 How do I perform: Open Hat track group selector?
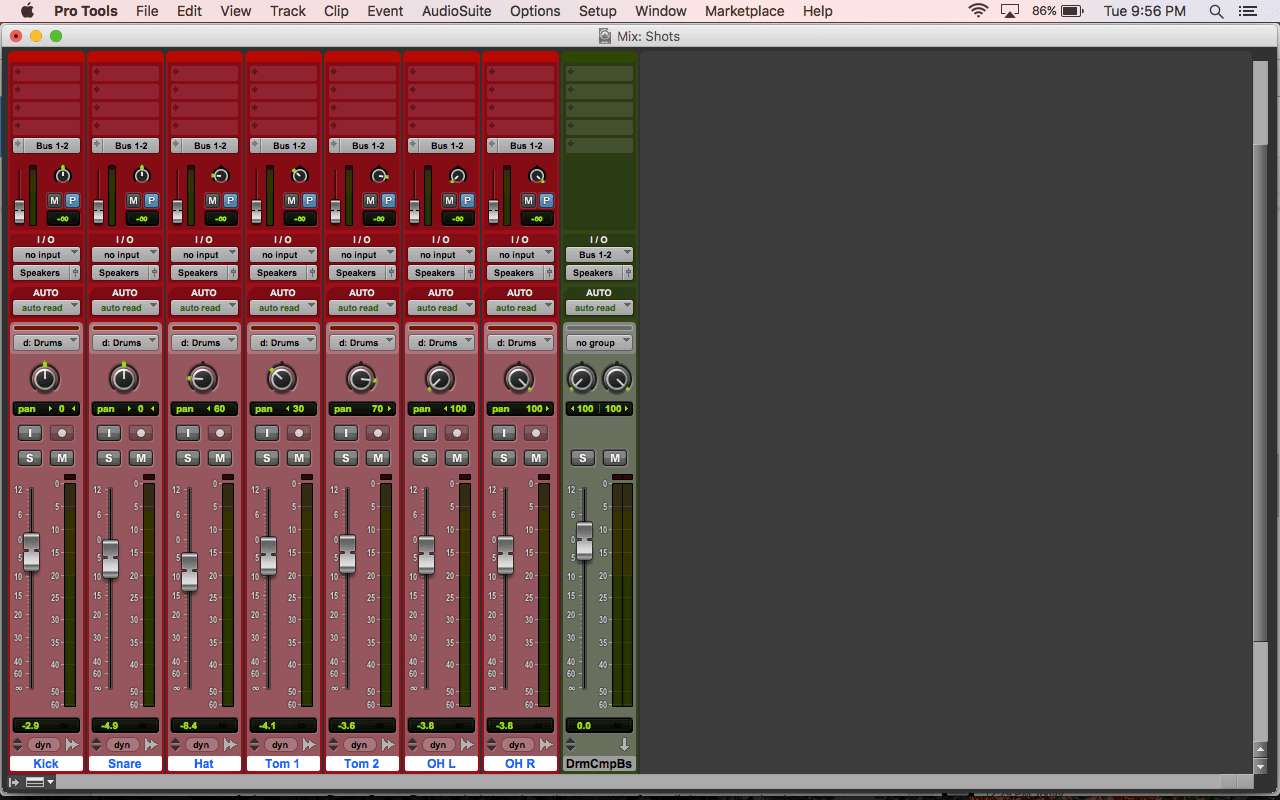(204, 343)
